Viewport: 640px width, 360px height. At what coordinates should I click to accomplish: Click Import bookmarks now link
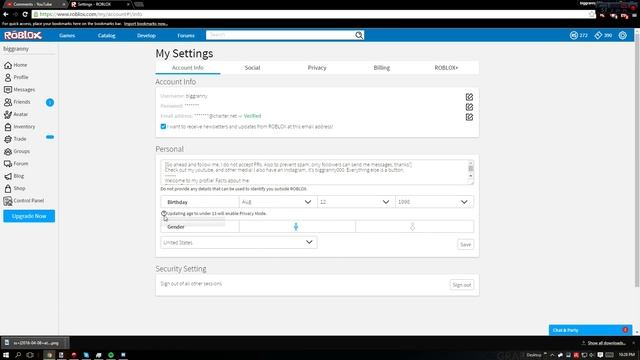(x=146, y=24)
